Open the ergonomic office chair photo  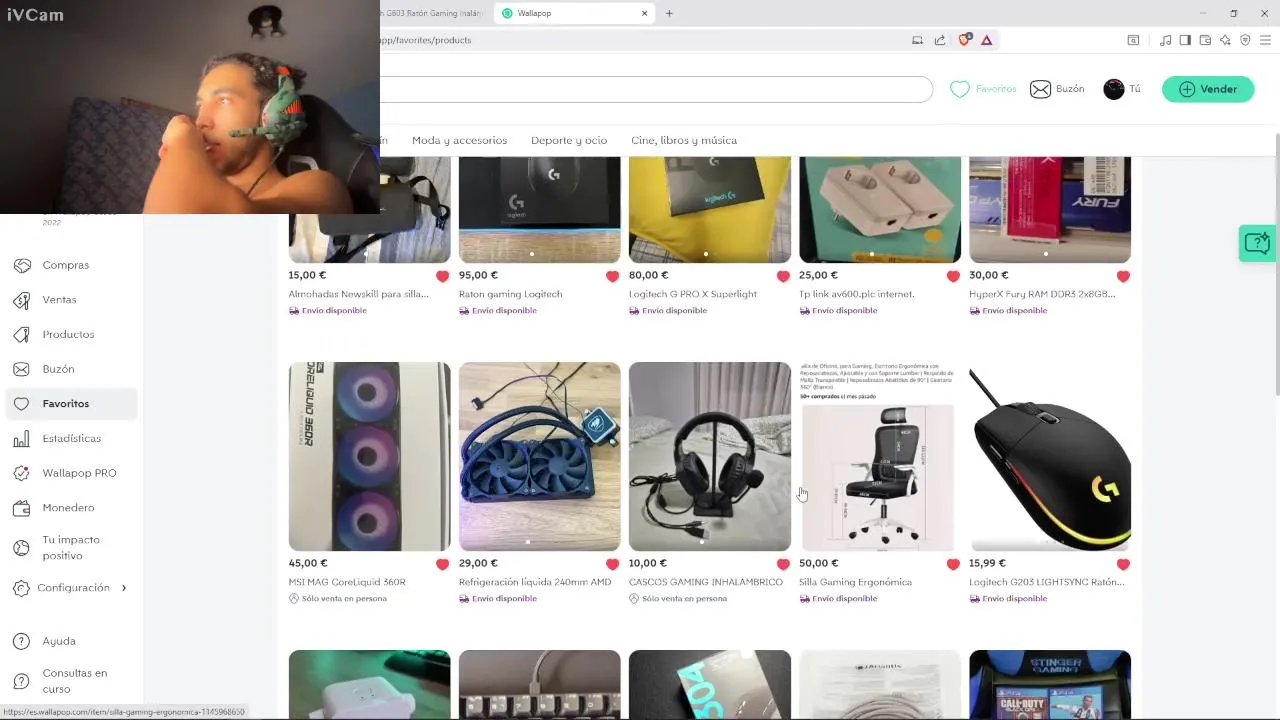pyautogui.click(x=880, y=456)
